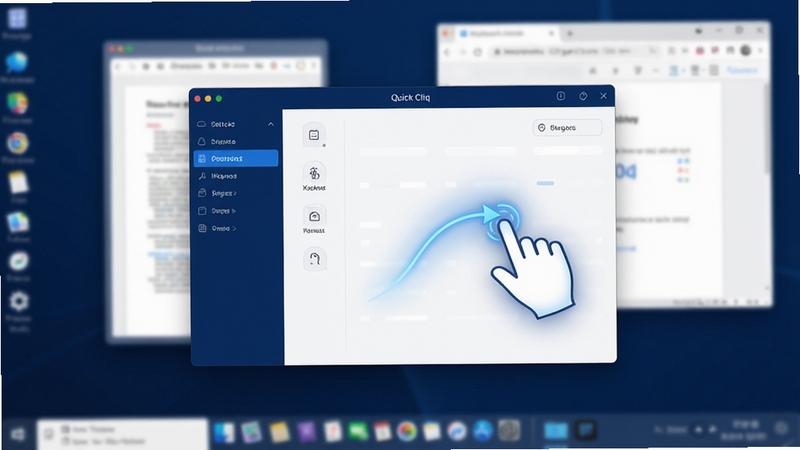
Task: Open the compass-like round desktop icon
Action: 18,261
